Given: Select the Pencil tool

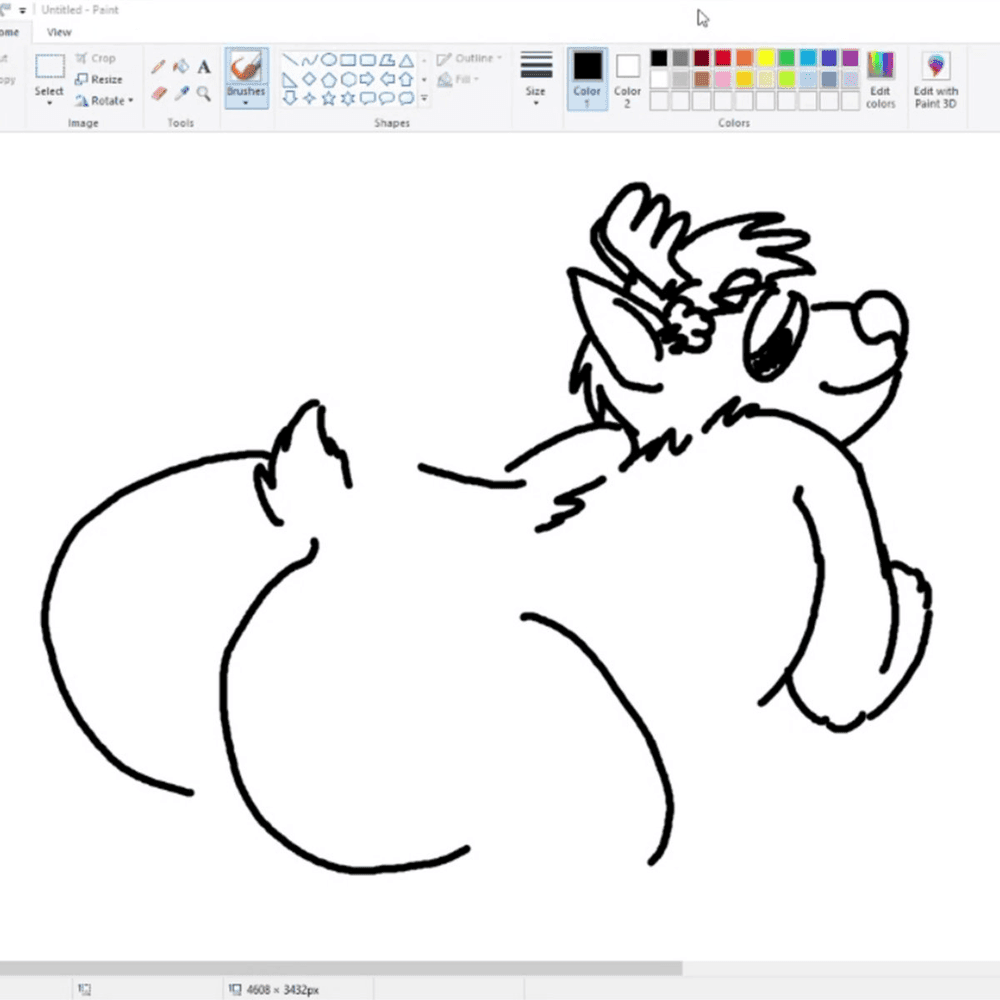Looking at the screenshot, I should [x=158, y=67].
